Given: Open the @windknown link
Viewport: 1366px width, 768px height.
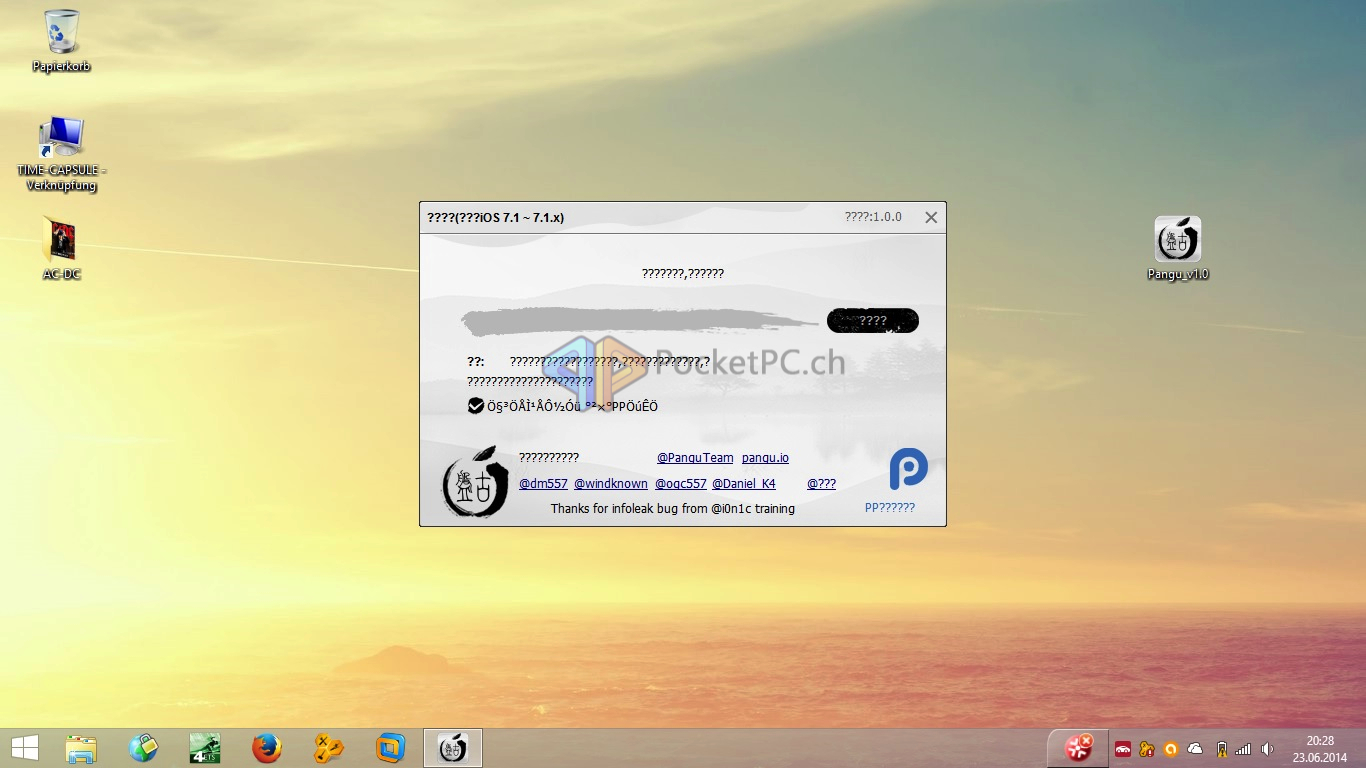Looking at the screenshot, I should tap(611, 484).
